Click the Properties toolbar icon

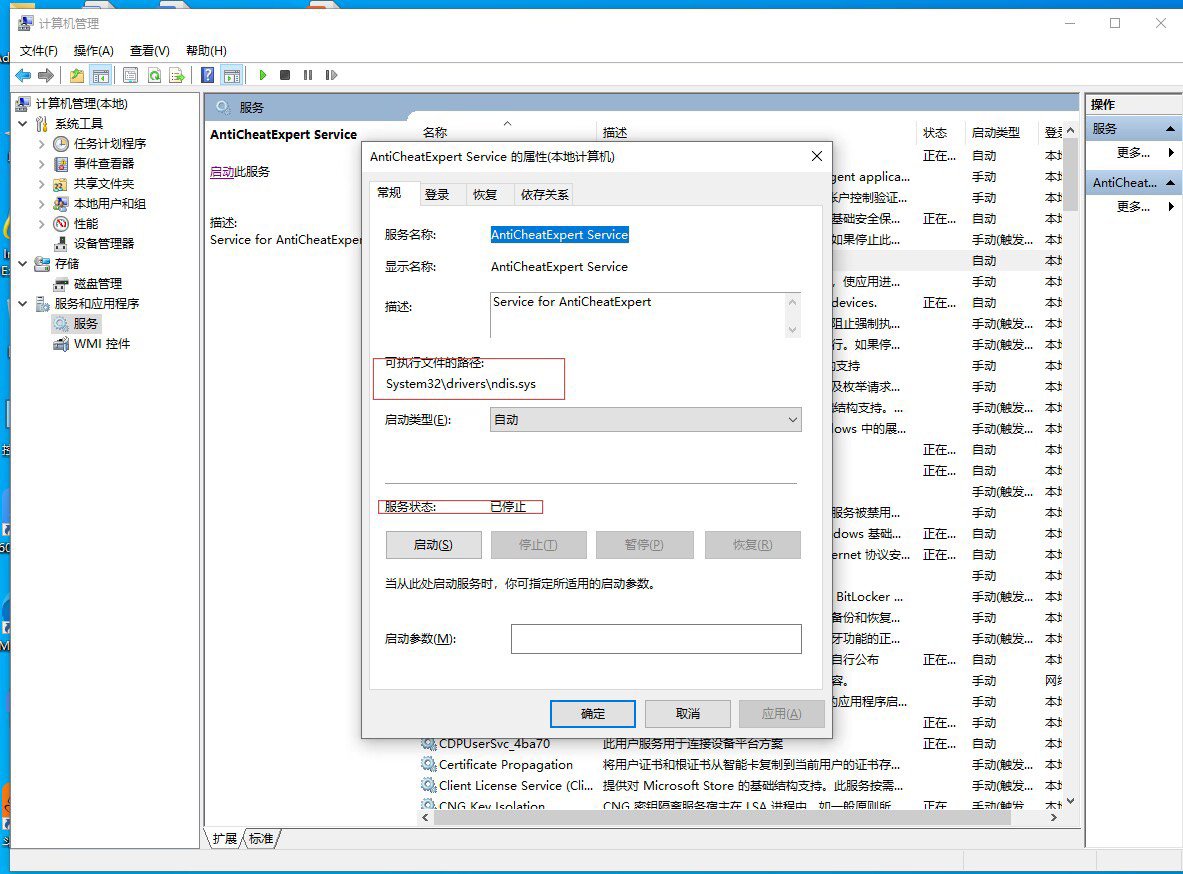(131, 75)
